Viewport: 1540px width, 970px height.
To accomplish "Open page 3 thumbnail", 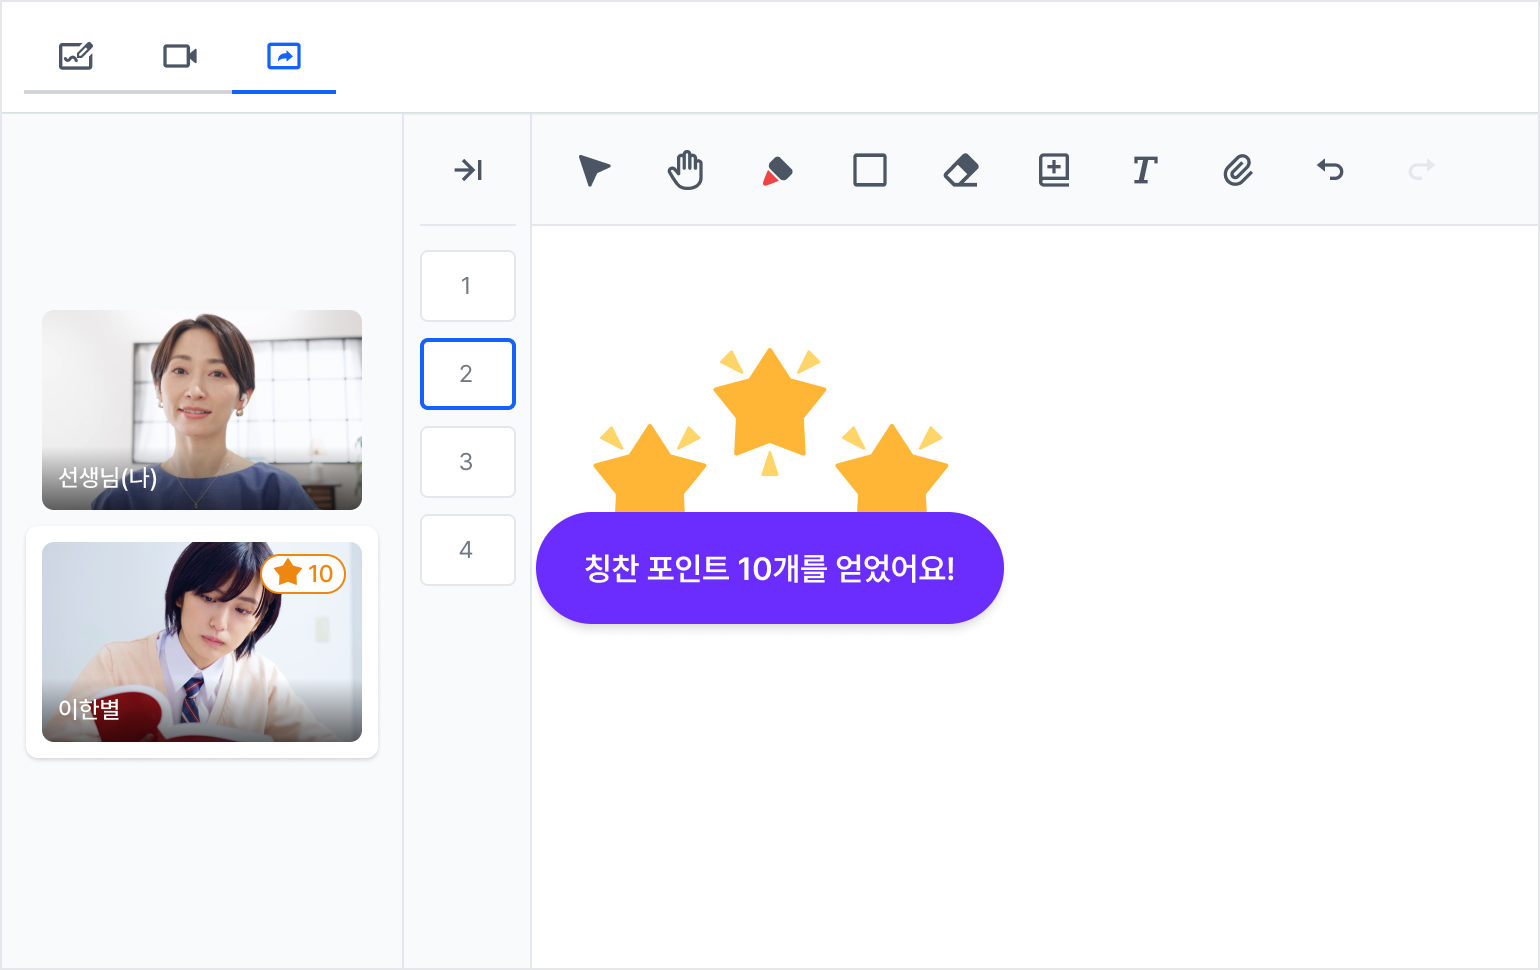I will [468, 462].
